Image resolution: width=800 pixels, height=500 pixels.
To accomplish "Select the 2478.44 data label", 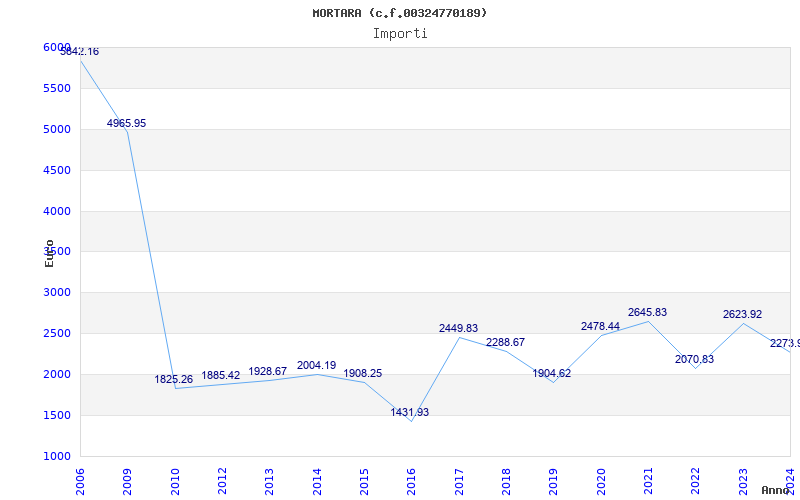I will coord(601,327).
